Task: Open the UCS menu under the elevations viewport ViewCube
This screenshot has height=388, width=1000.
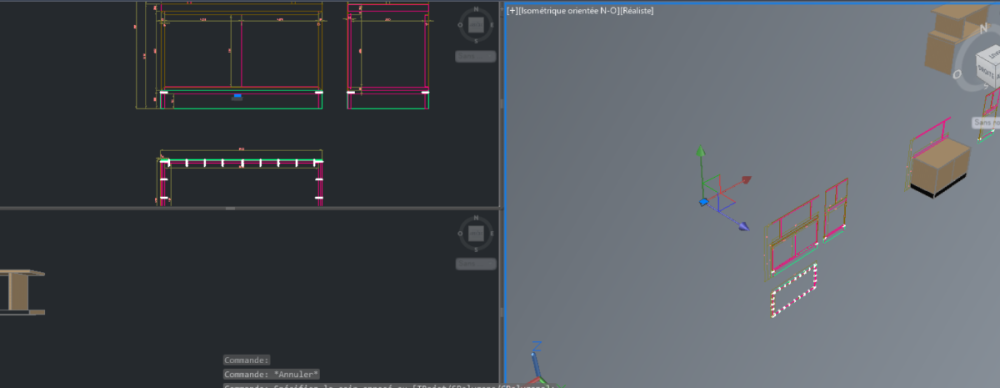Action: [x=475, y=56]
